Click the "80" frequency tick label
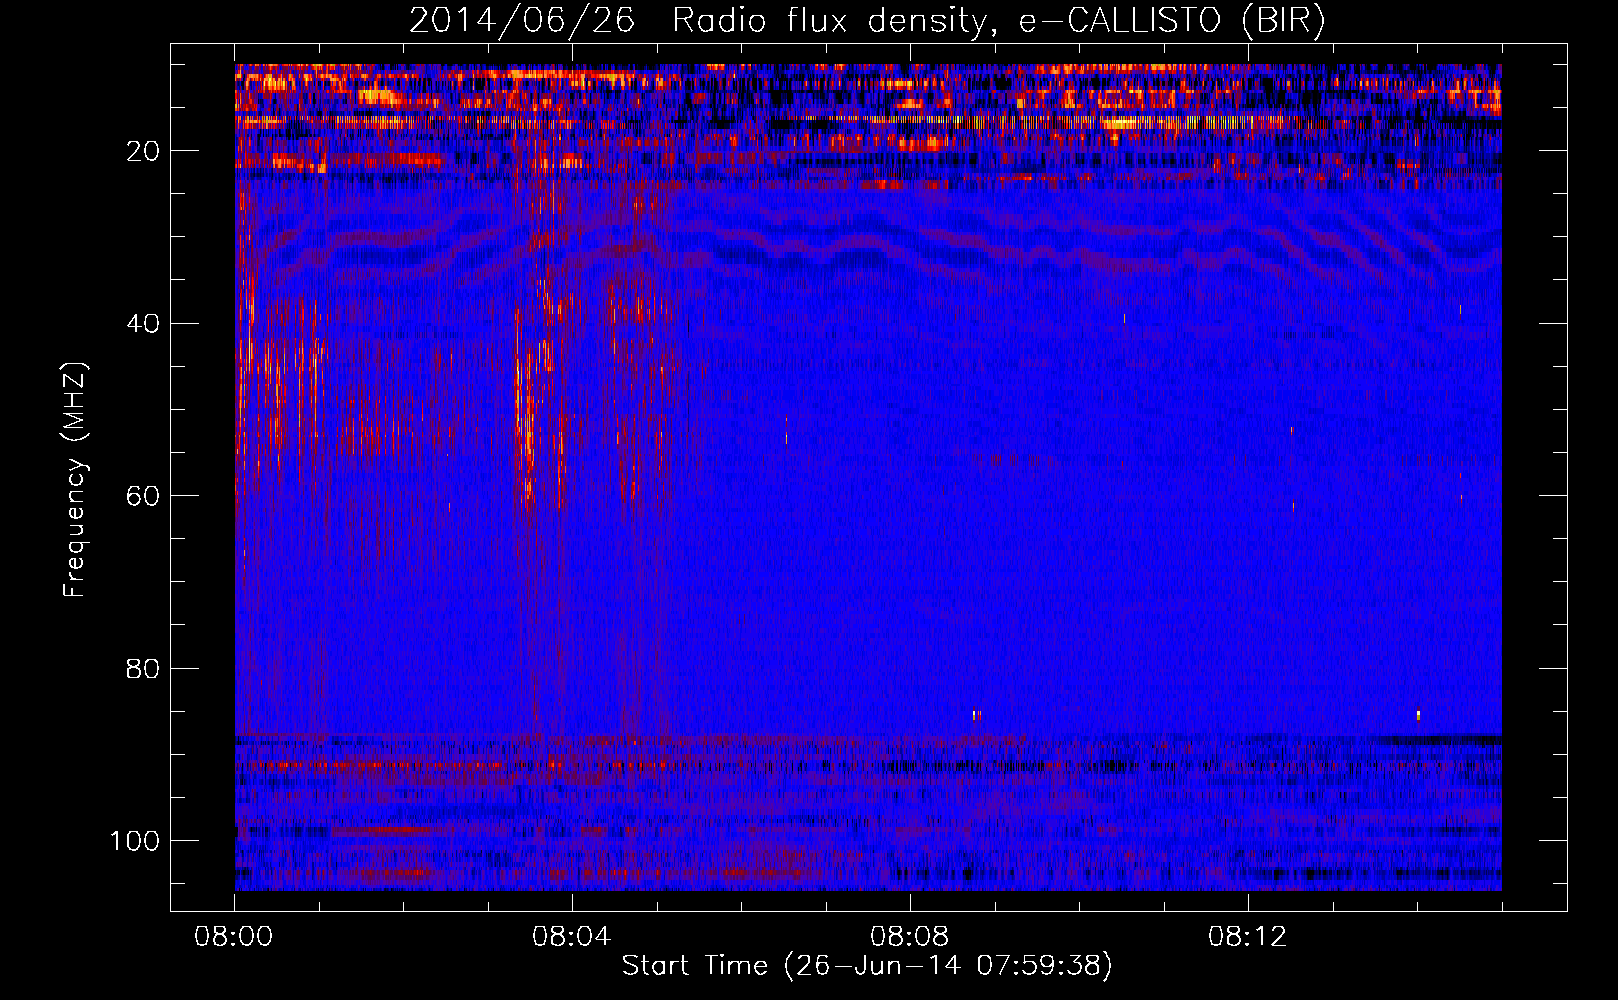 click(x=144, y=669)
